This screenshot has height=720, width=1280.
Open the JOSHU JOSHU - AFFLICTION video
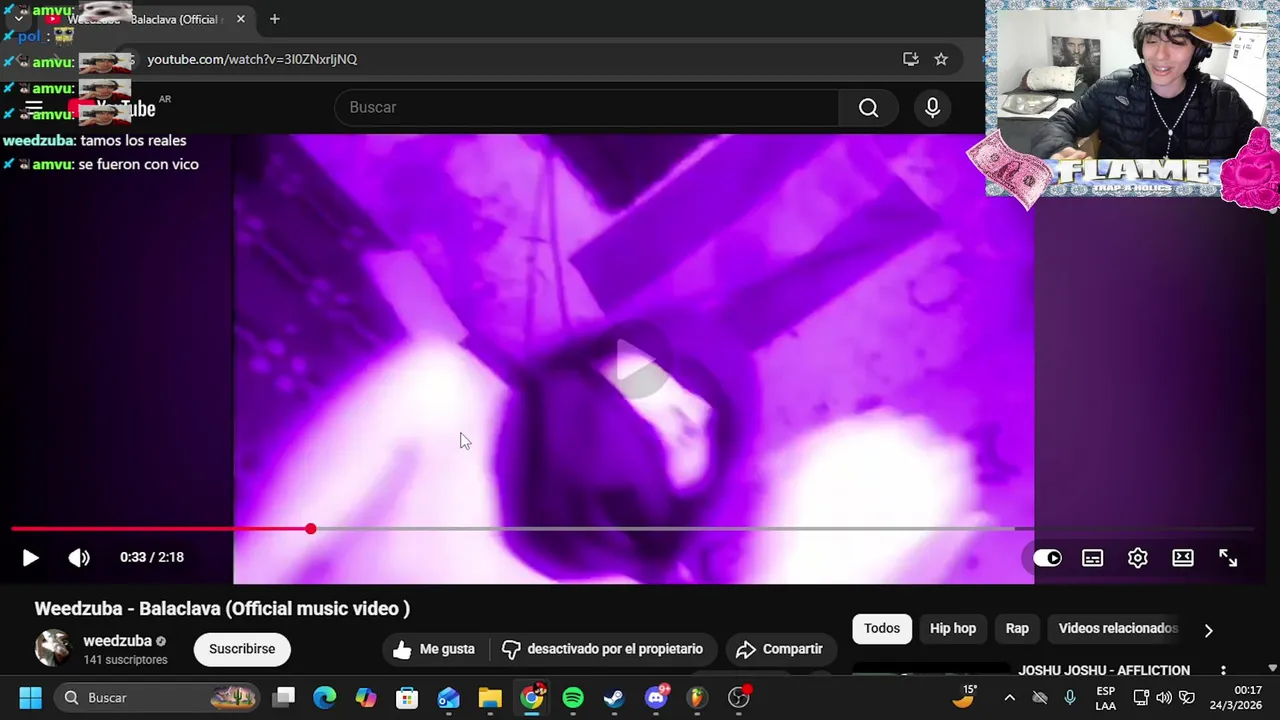[x=1104, y=670]
